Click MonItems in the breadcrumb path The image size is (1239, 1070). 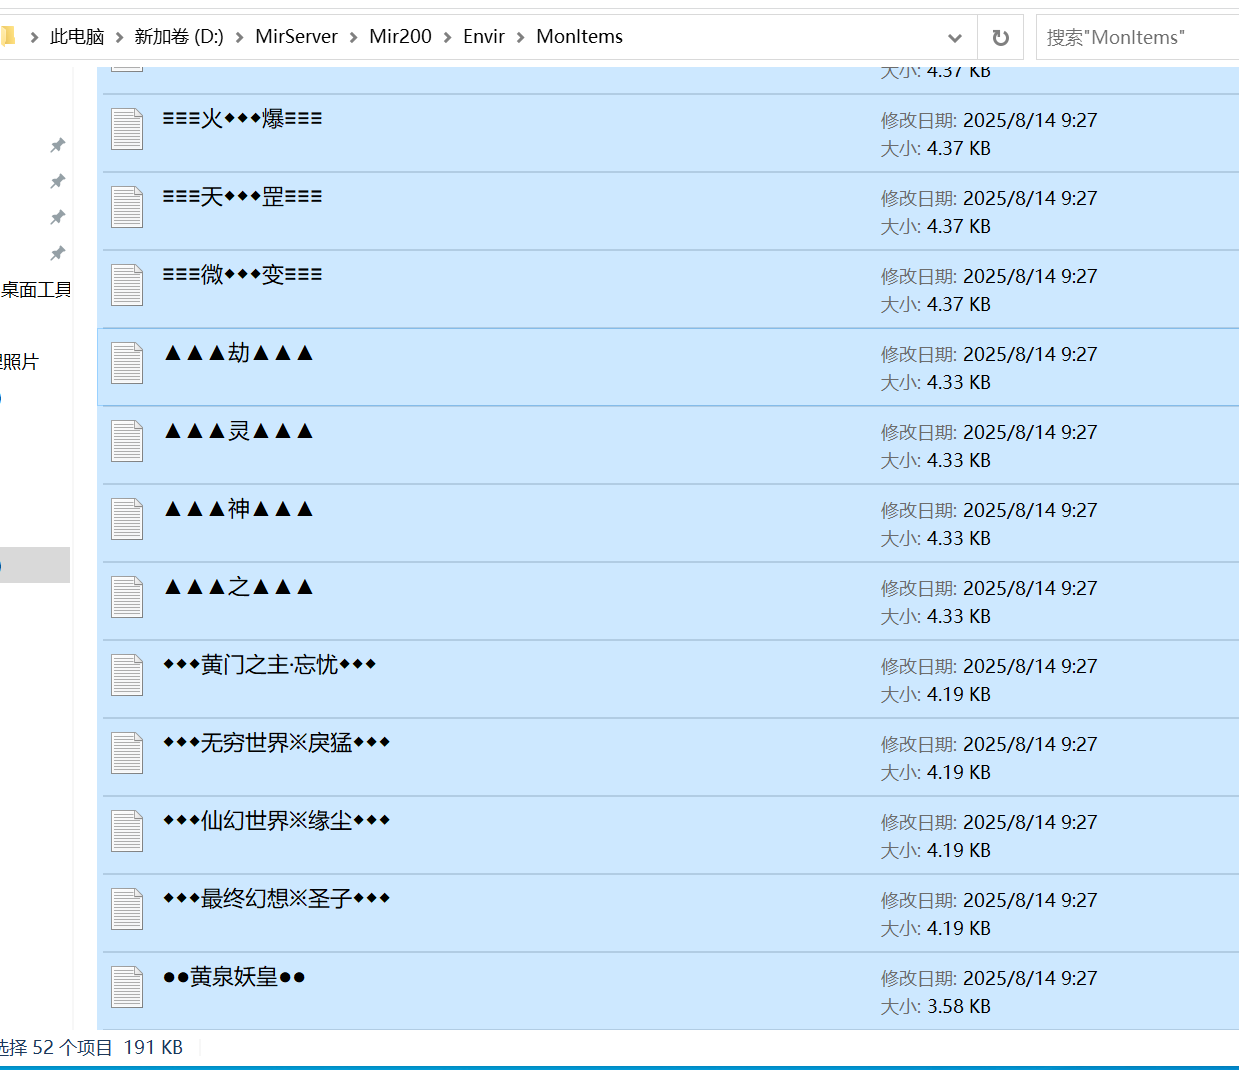coord(579,37)
